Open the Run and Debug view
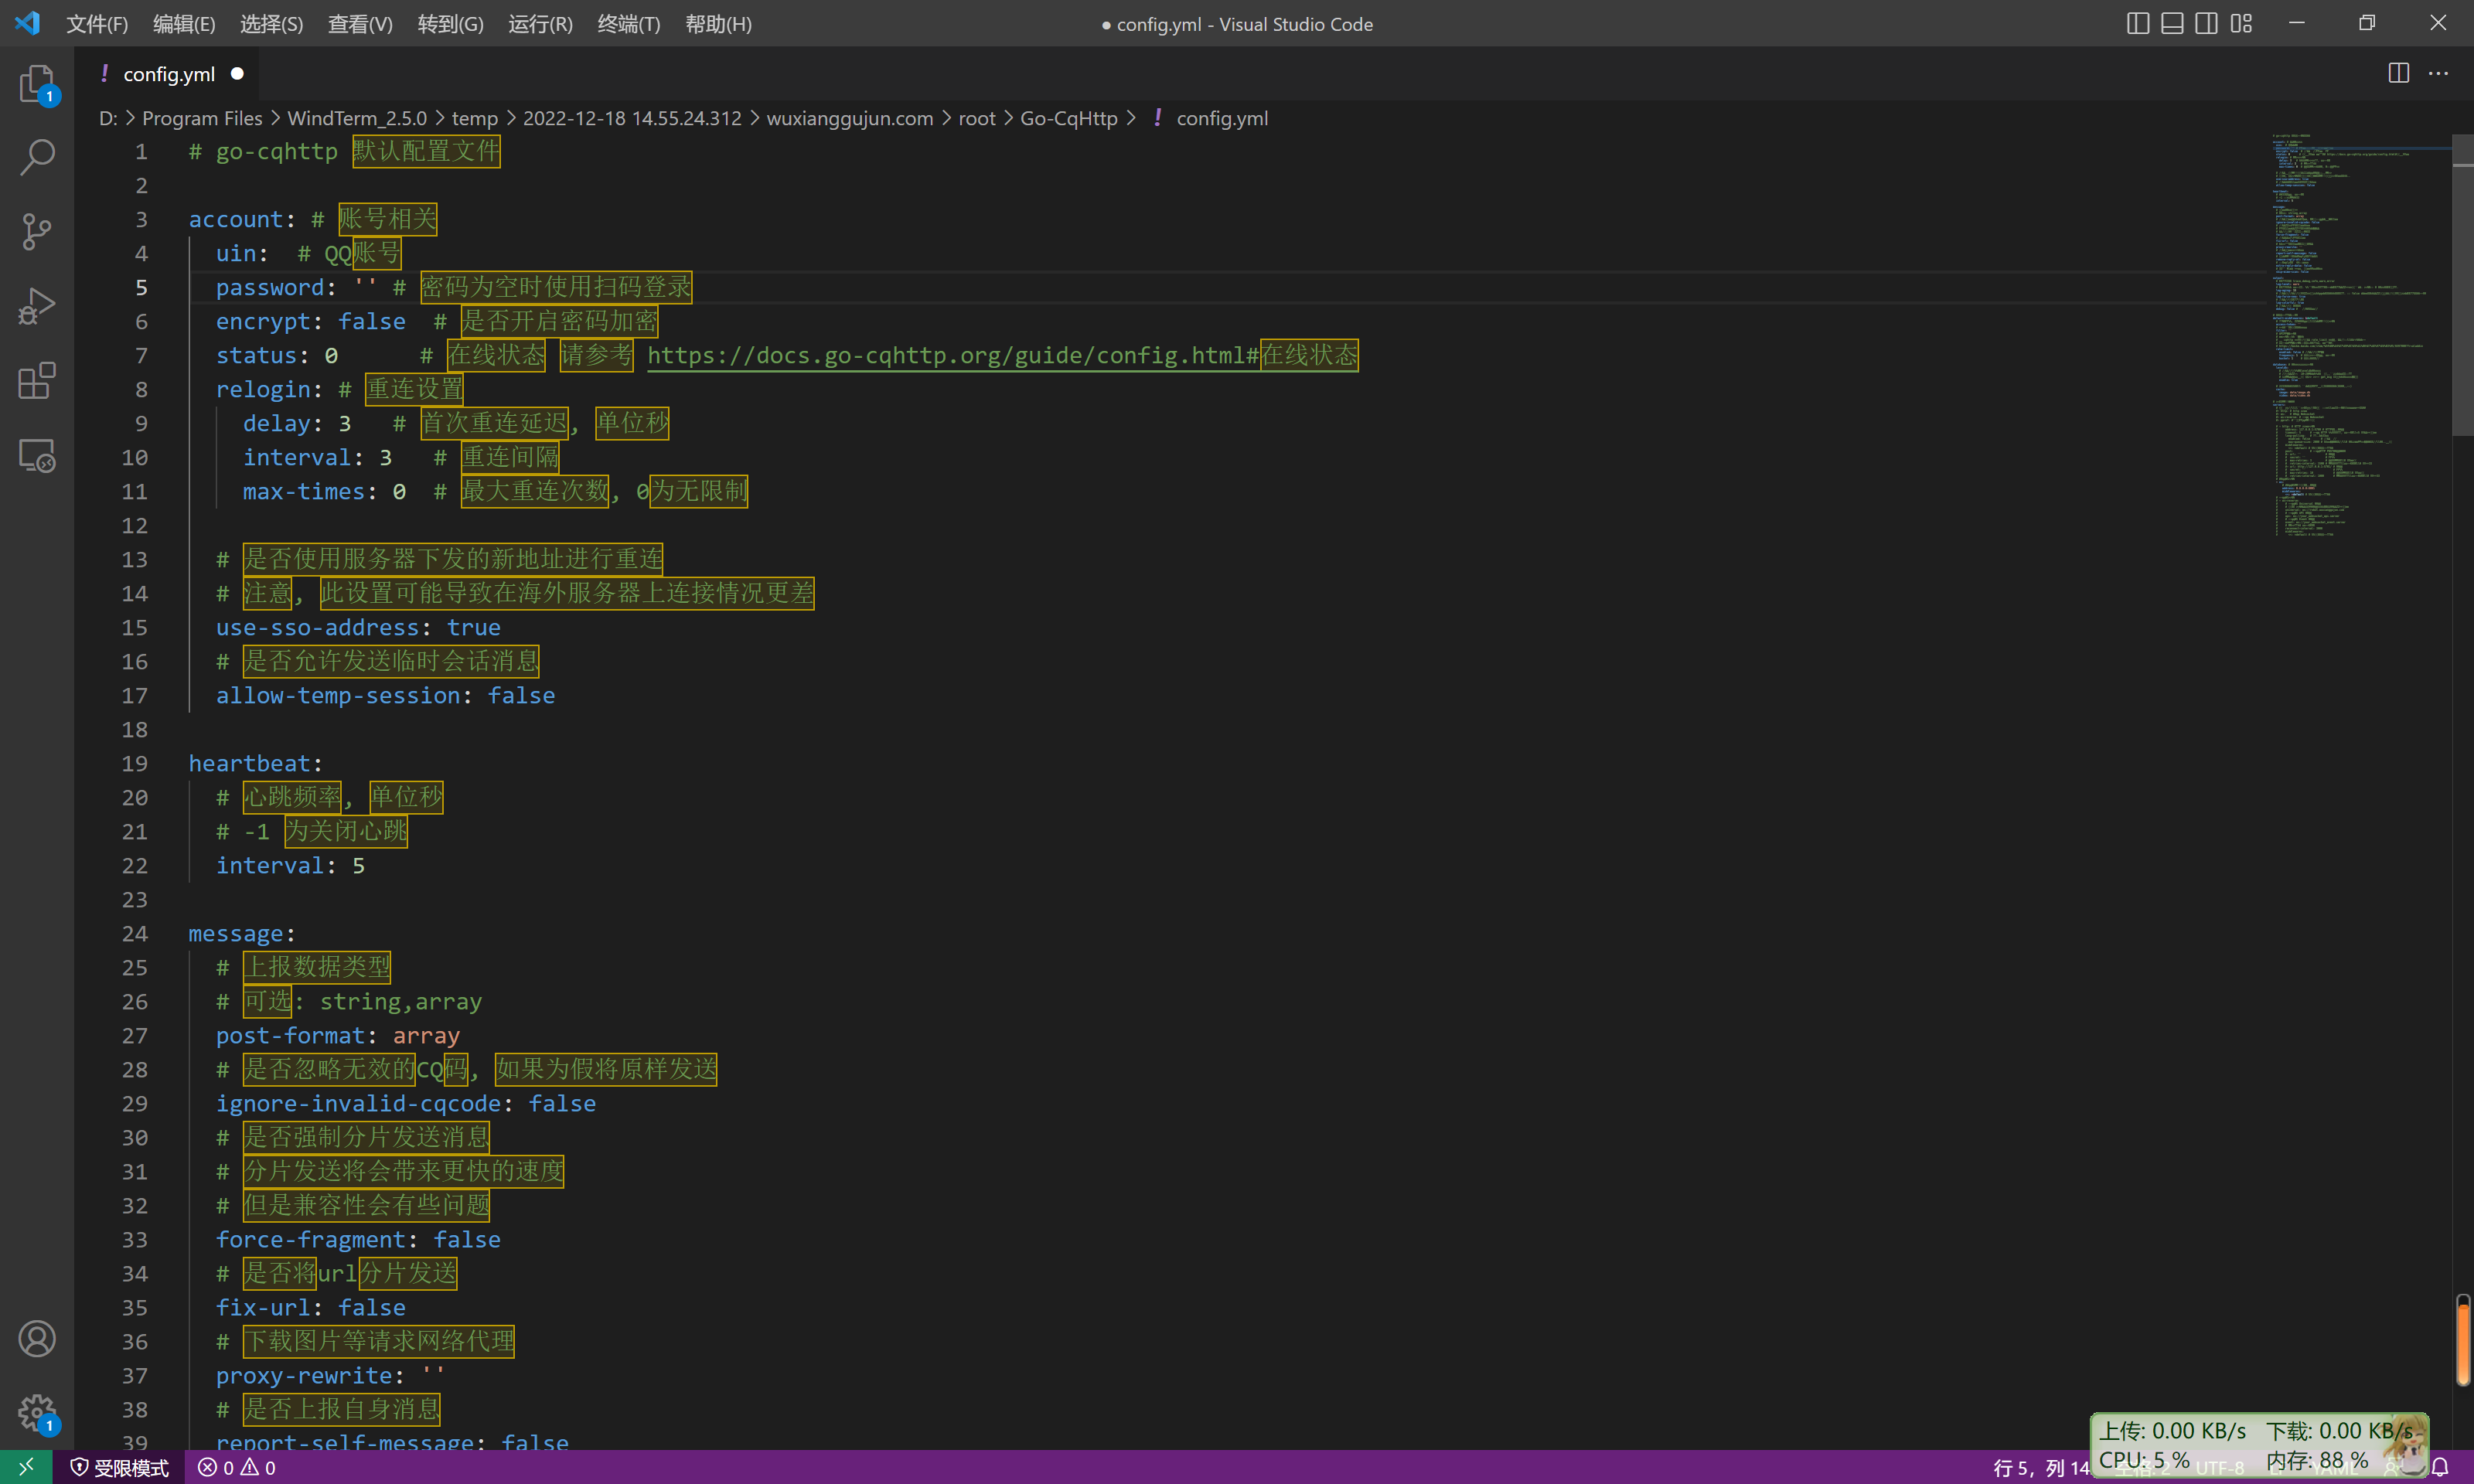Screen dimensions: 2474x1484 (36, 305)
